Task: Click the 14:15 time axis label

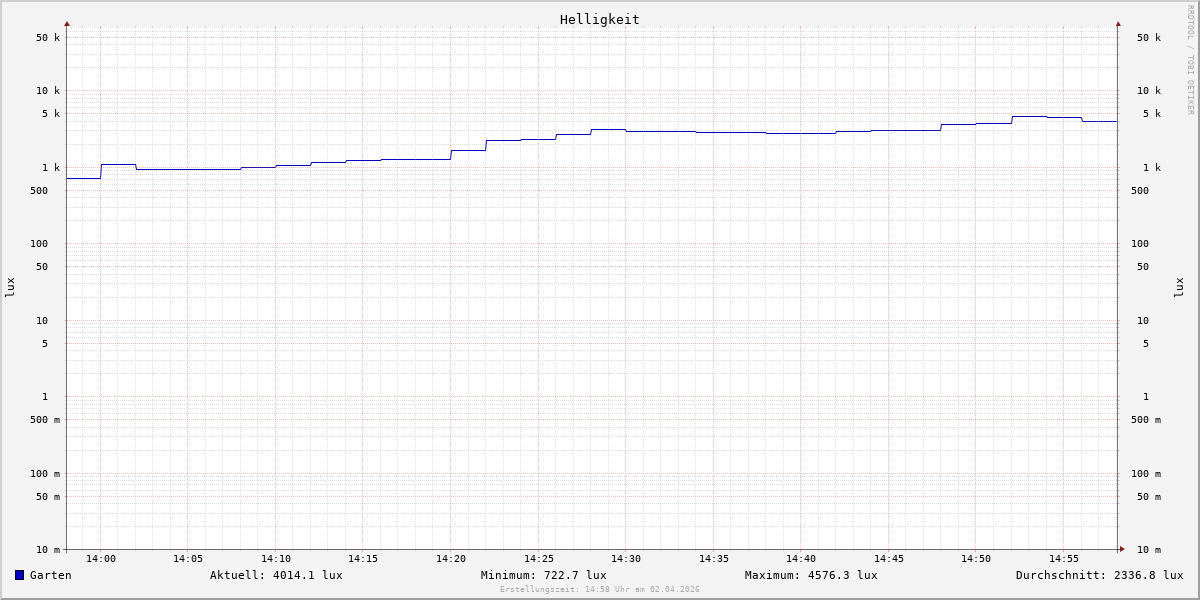Action: pyautogui.click(x=363, y=559)
